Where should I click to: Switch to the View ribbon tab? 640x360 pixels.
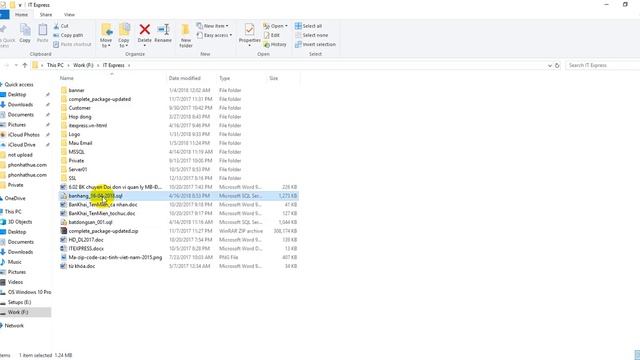click(69, 15)
